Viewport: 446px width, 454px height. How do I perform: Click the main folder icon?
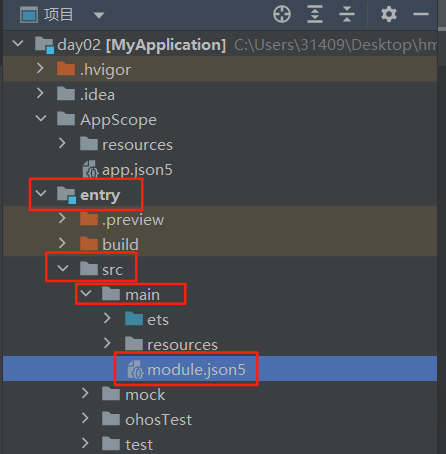pos(111,293)
